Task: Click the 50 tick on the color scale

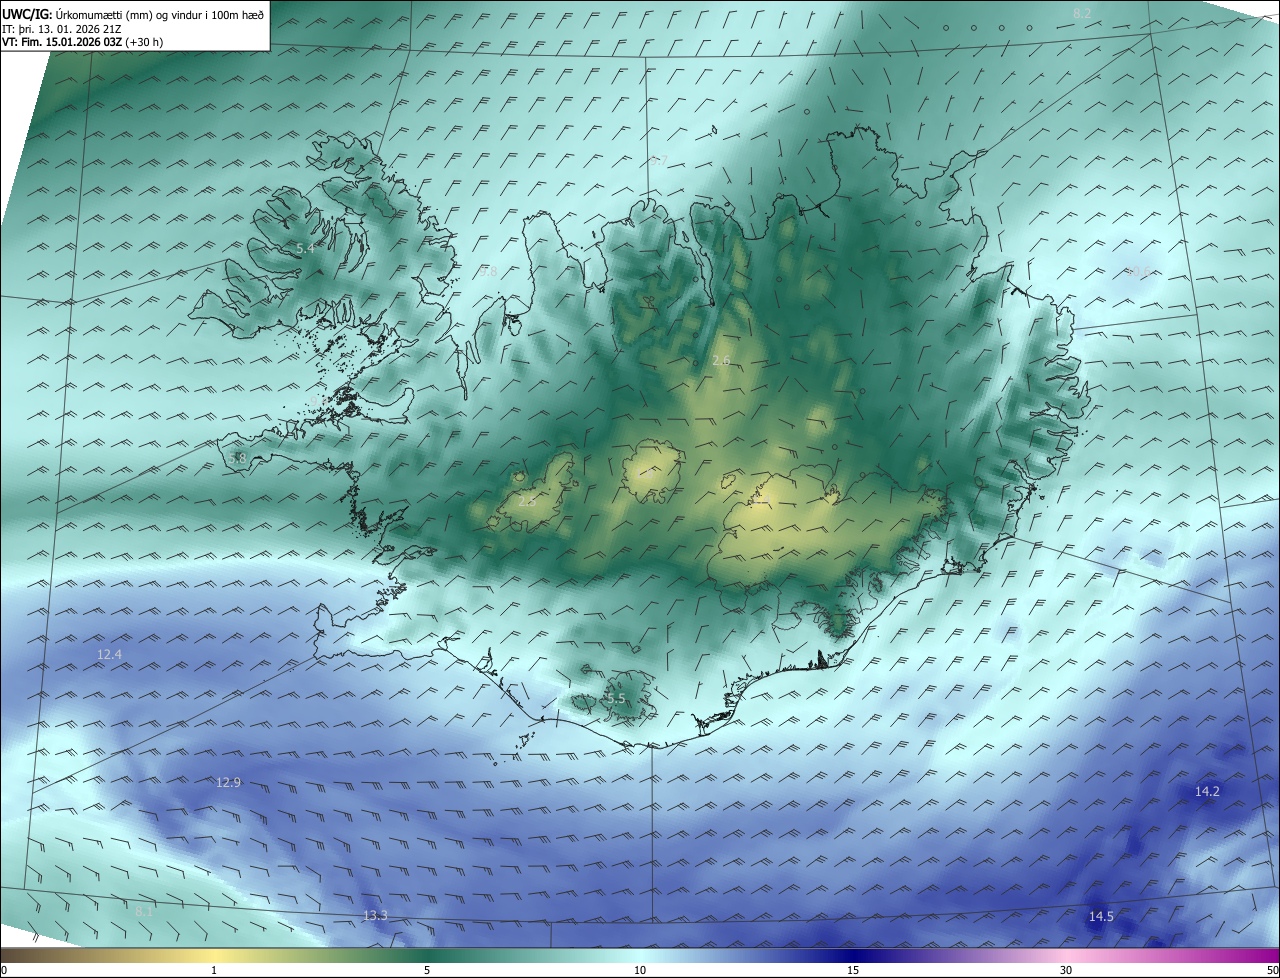Action: [1272, 970]
